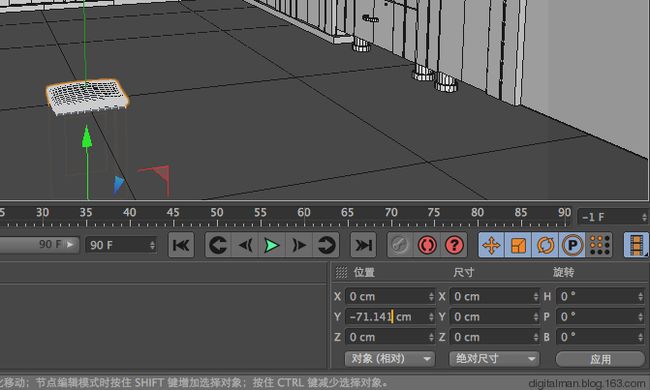650x390 pixels.
Task: Toggle parameter recording P icon
Action: (x=572, y=245)
